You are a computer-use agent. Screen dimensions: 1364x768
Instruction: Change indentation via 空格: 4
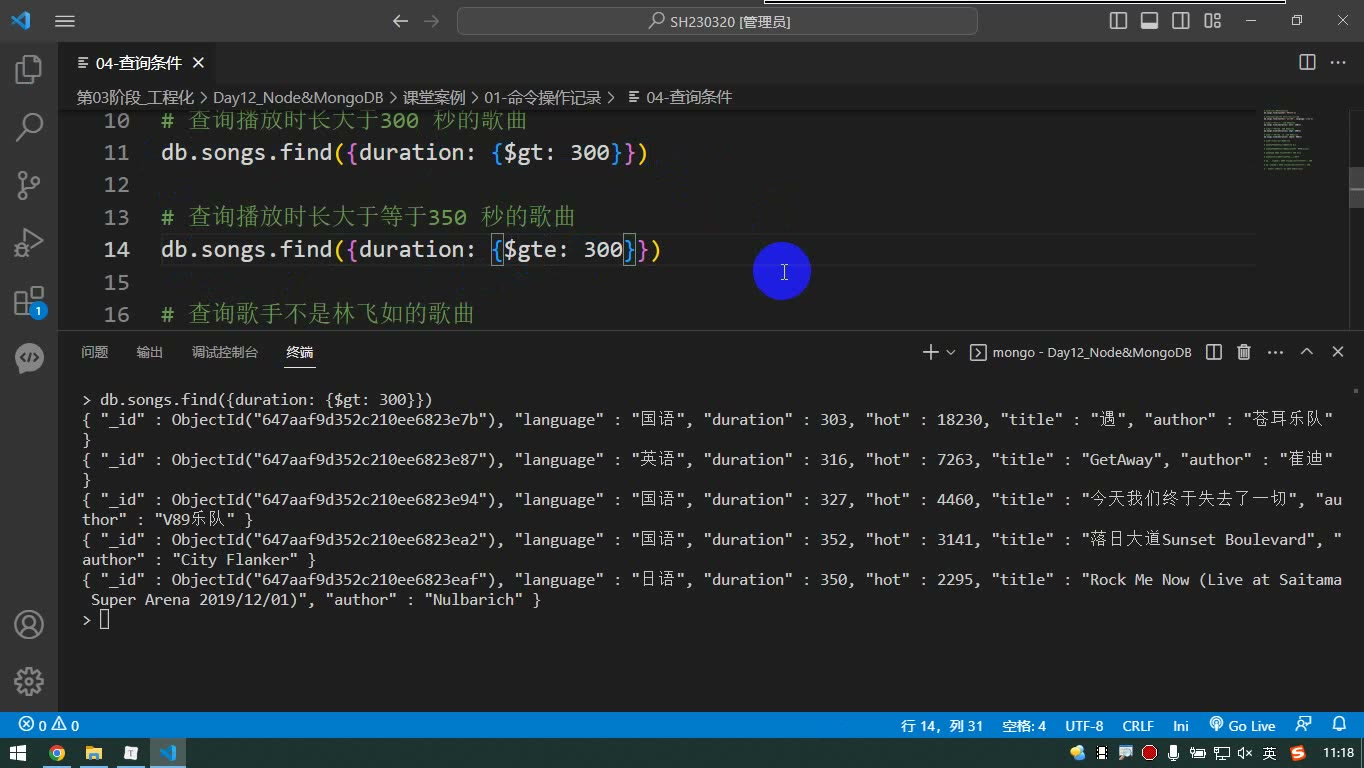click(x=1024, y=726)
